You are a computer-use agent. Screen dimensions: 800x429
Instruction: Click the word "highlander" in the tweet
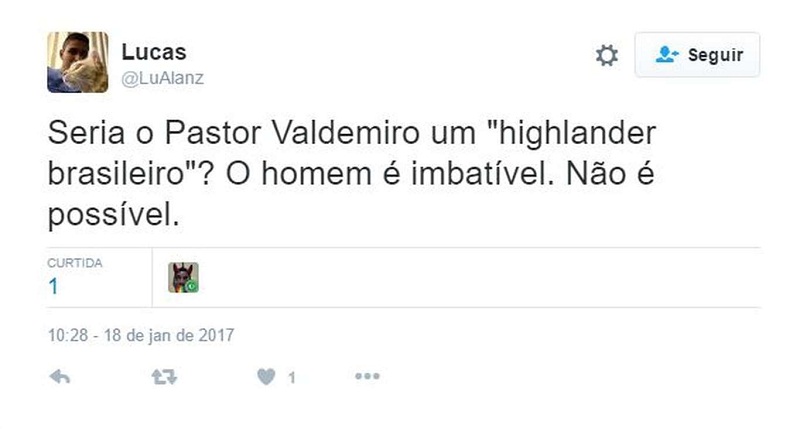click(577, 133)
